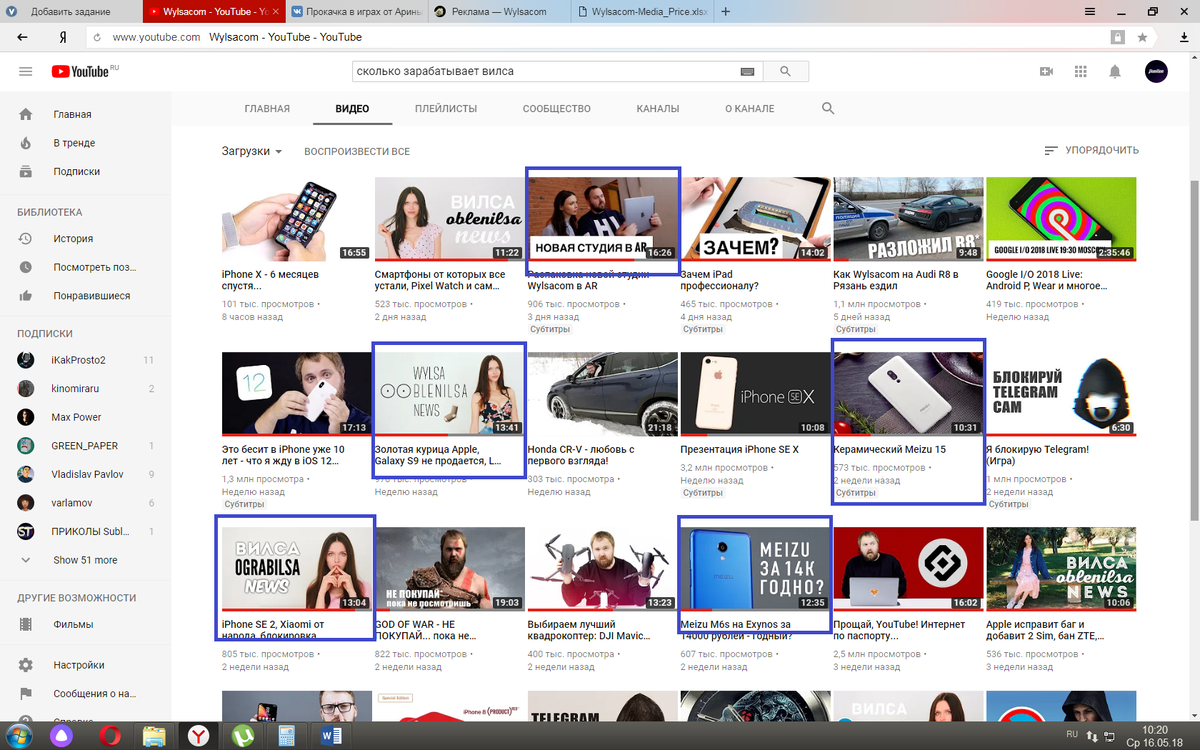The width and height of the screenshot is (1200, 750).
Task: Search within the channel using the magnifier icon
Action: pos(828,108)
